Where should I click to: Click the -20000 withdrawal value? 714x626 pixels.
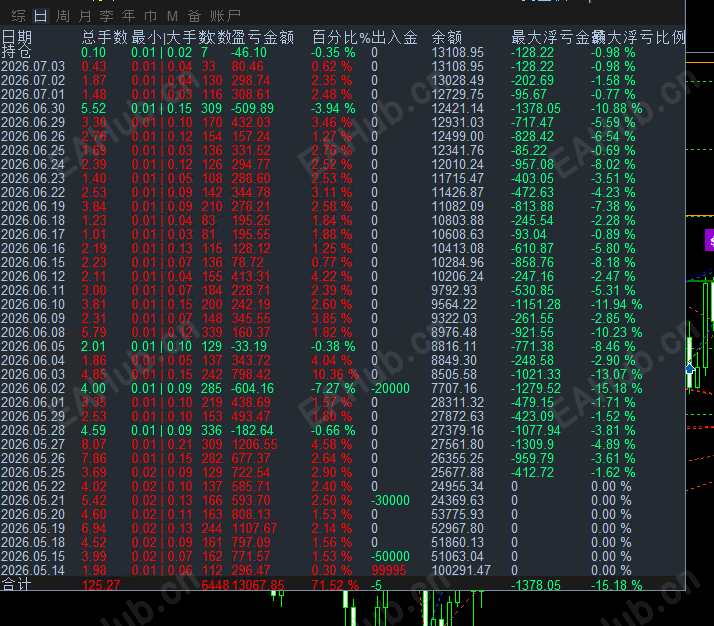[390, 388]
